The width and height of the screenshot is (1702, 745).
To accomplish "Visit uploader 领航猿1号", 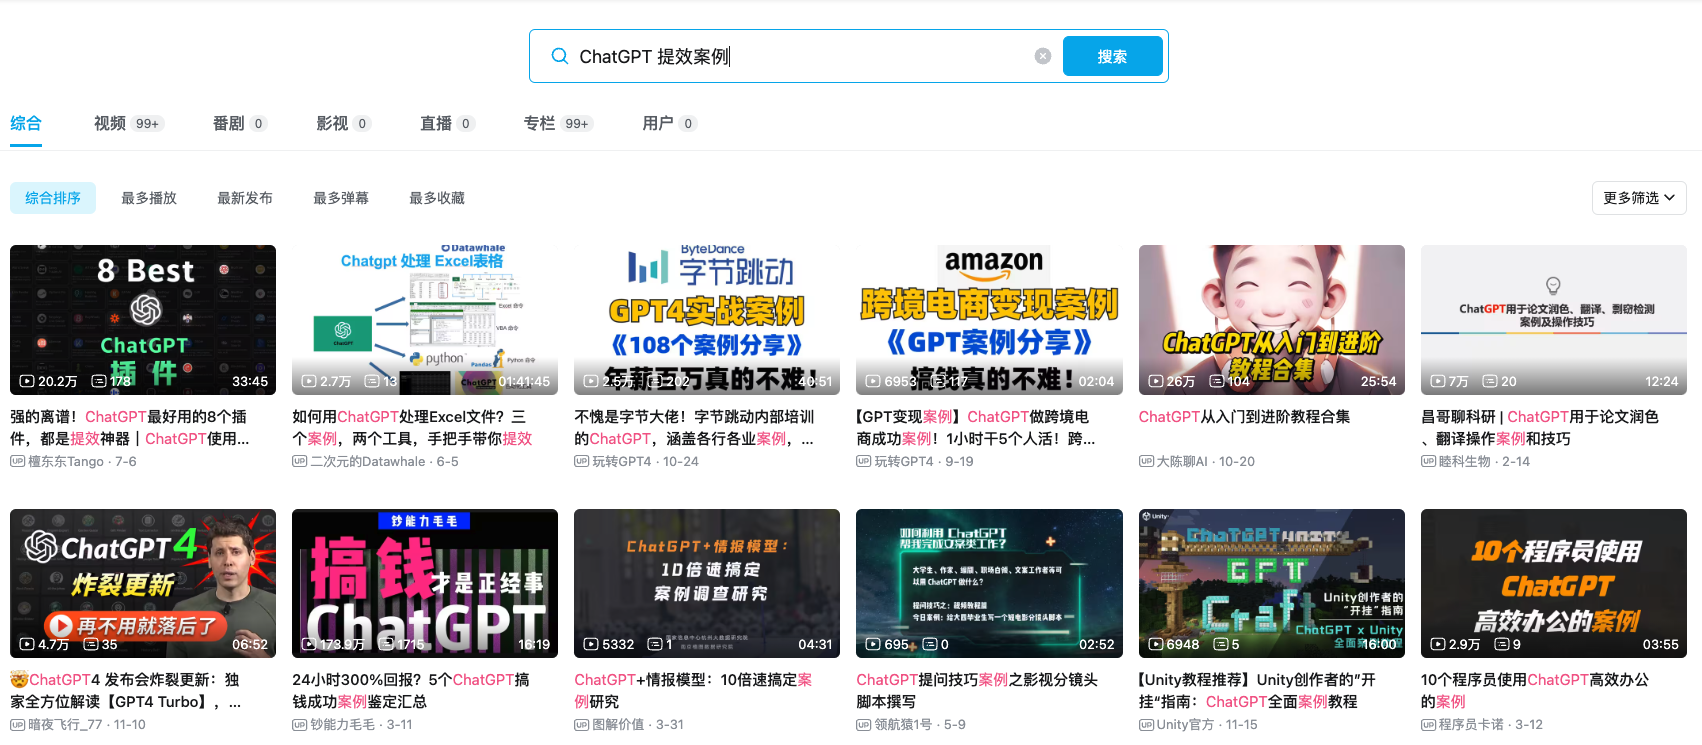I will (903, 725).
